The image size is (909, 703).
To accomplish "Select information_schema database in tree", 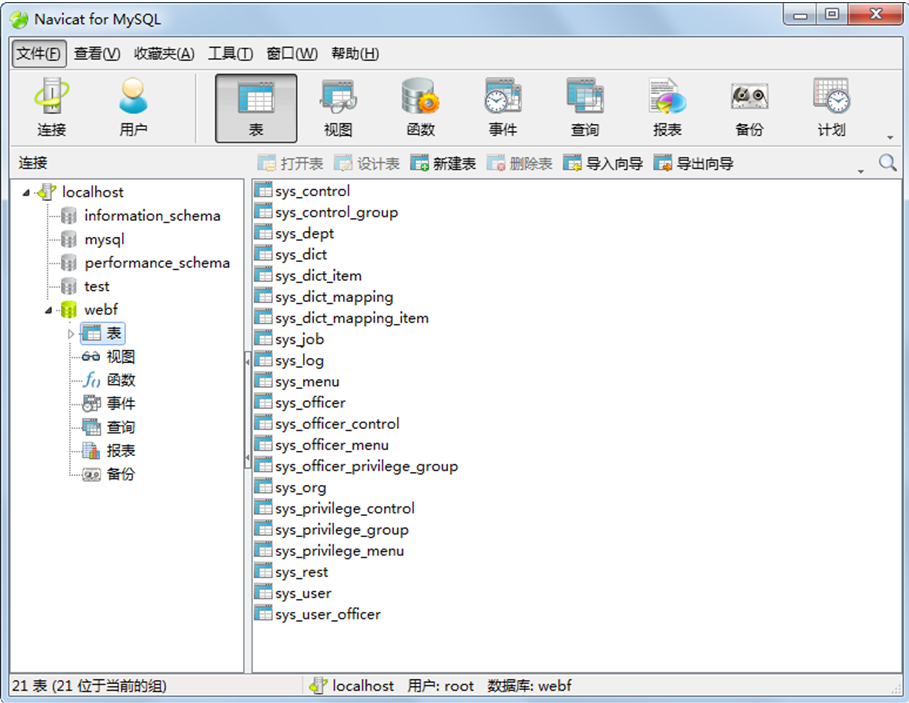I will (141, 216).
